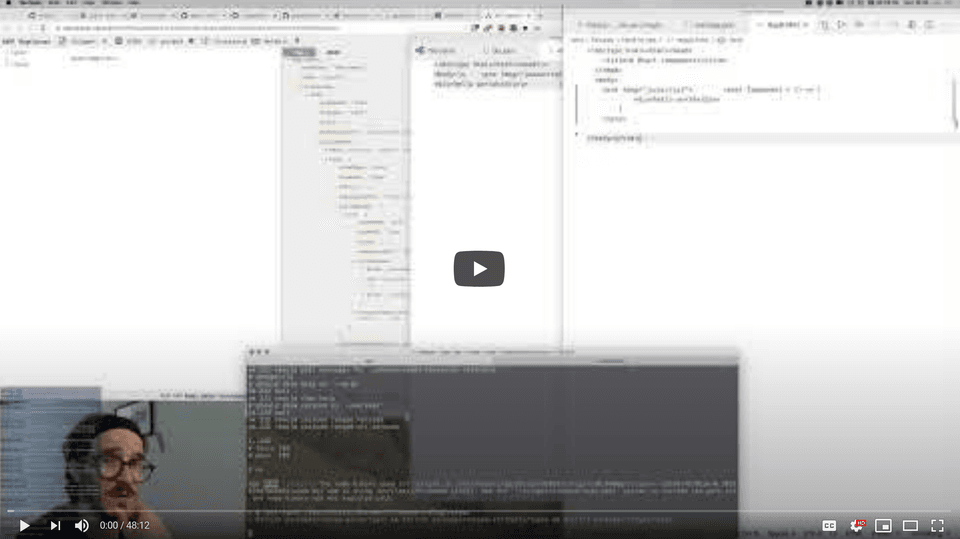Open the HD settings gear menu
The image size is (960, 539).
857,526
